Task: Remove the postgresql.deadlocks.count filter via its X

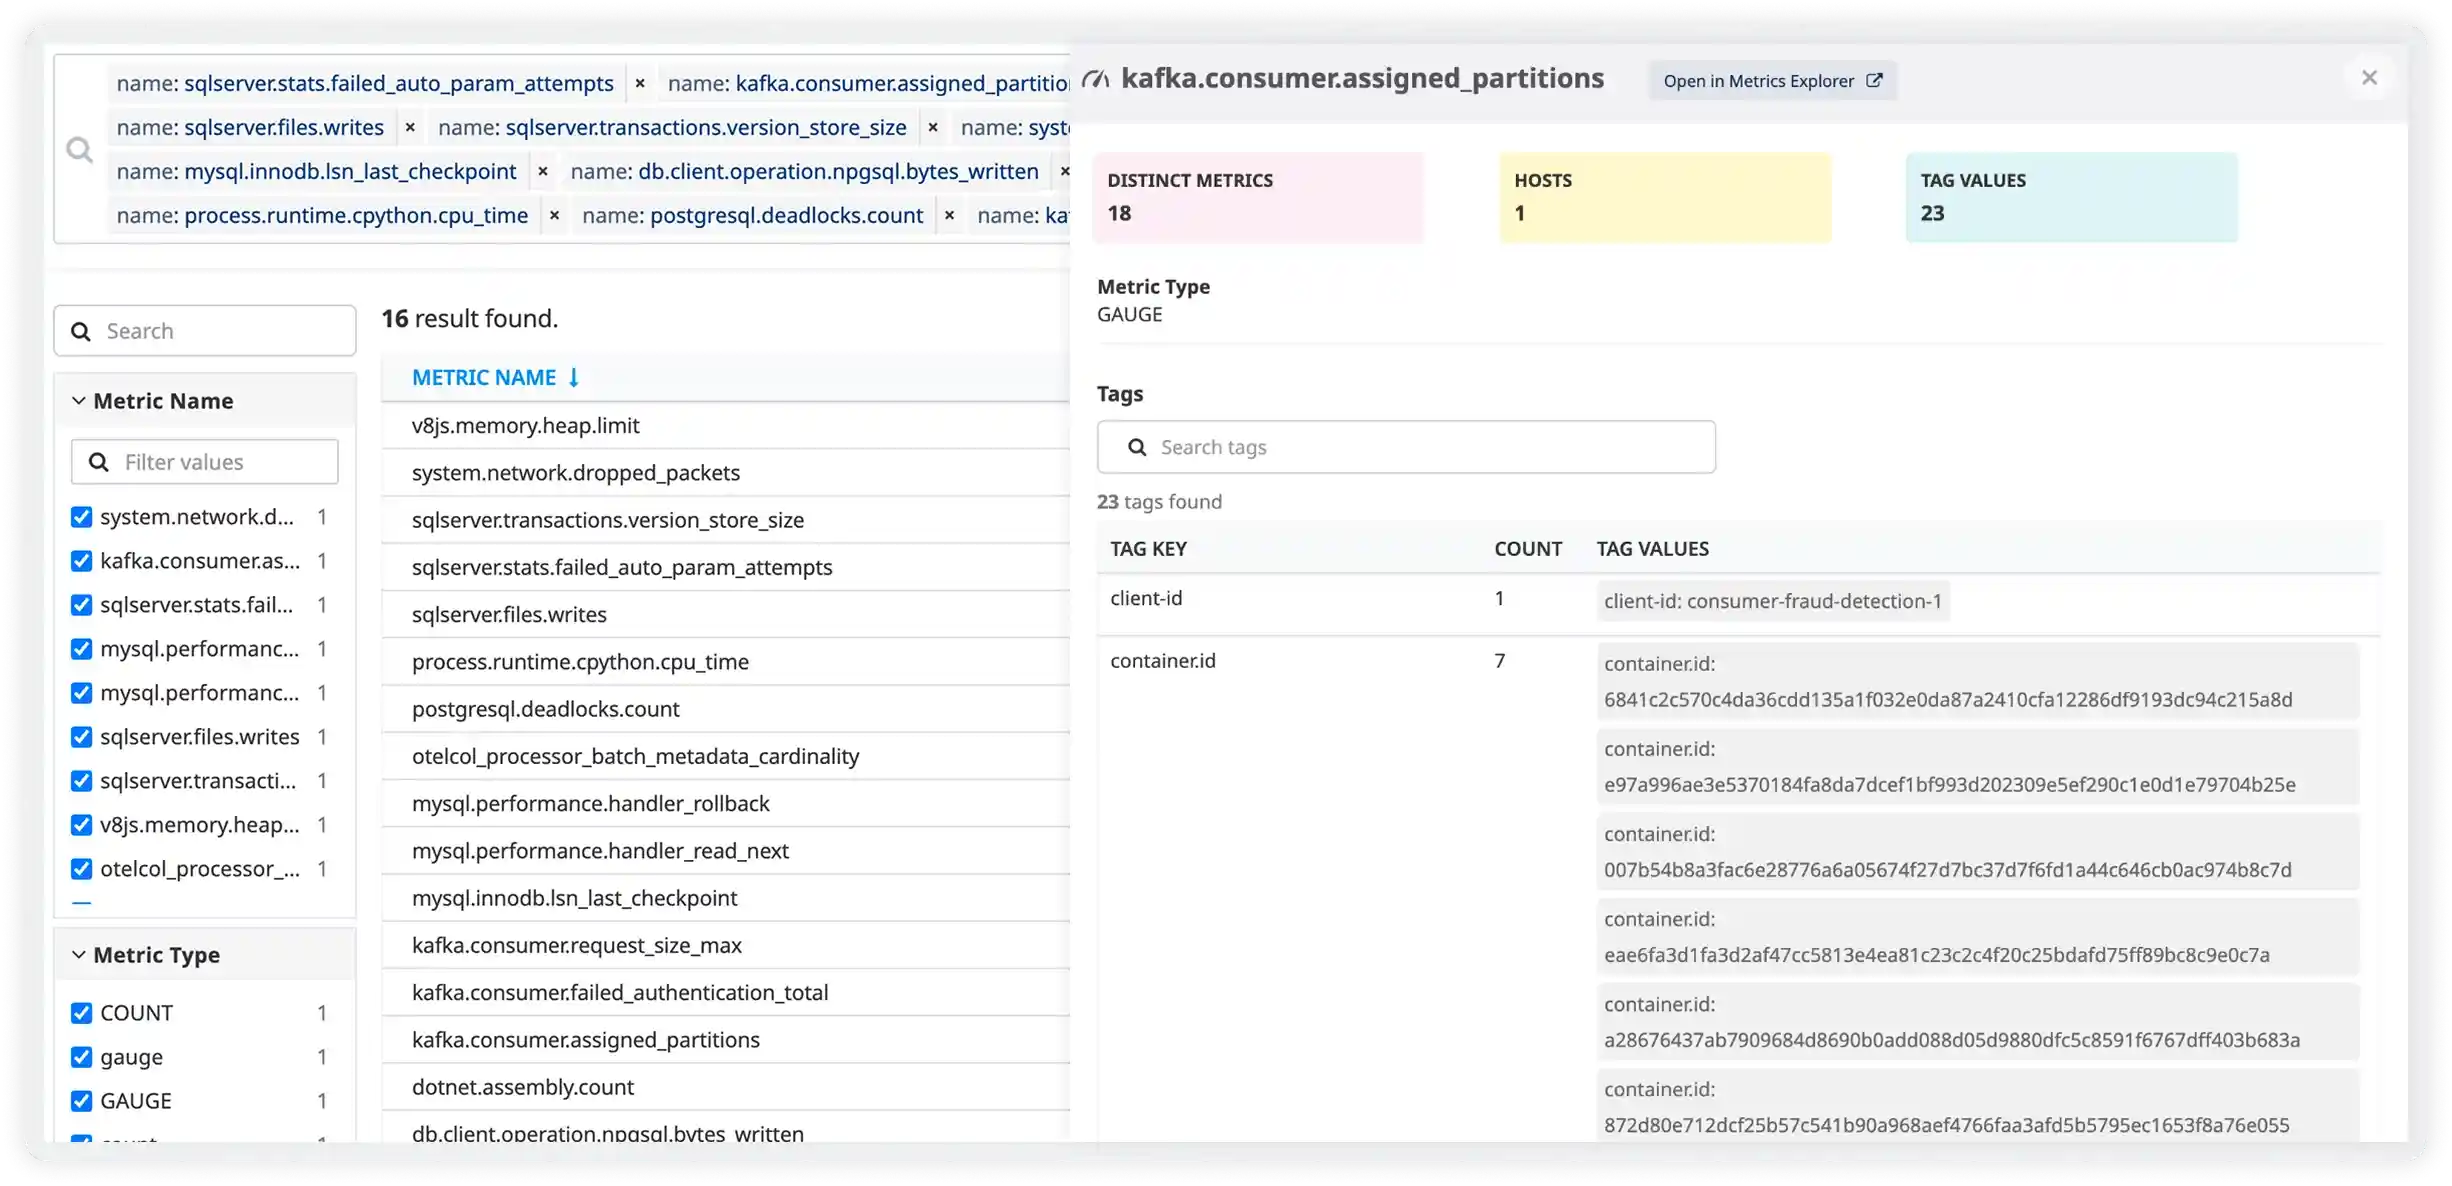Action: click(949, 215)
